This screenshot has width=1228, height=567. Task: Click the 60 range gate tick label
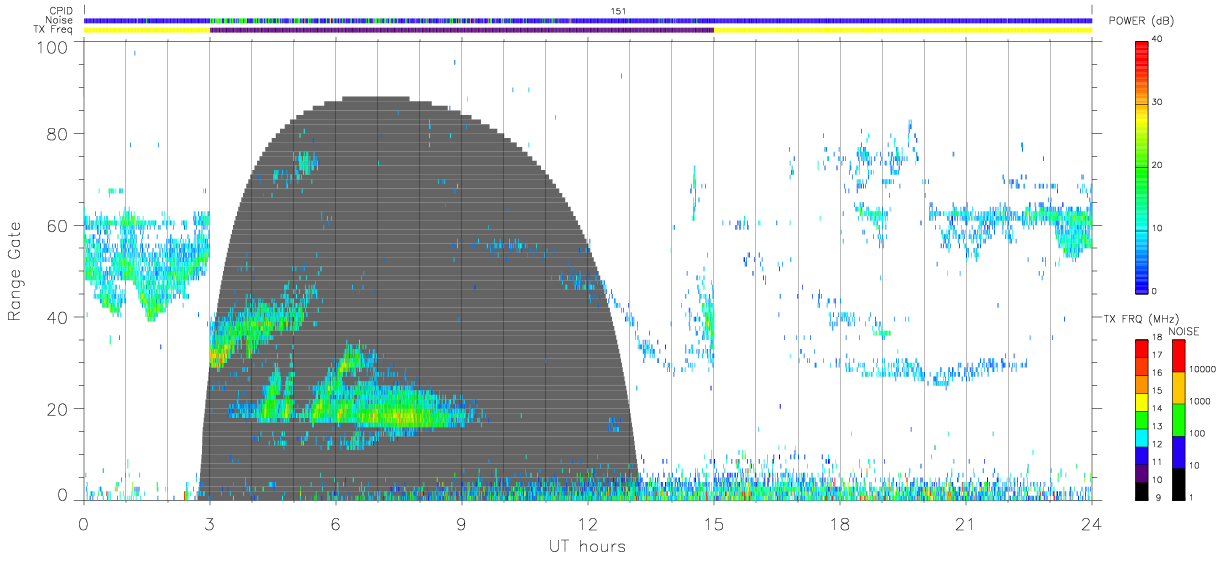[56, 225]
